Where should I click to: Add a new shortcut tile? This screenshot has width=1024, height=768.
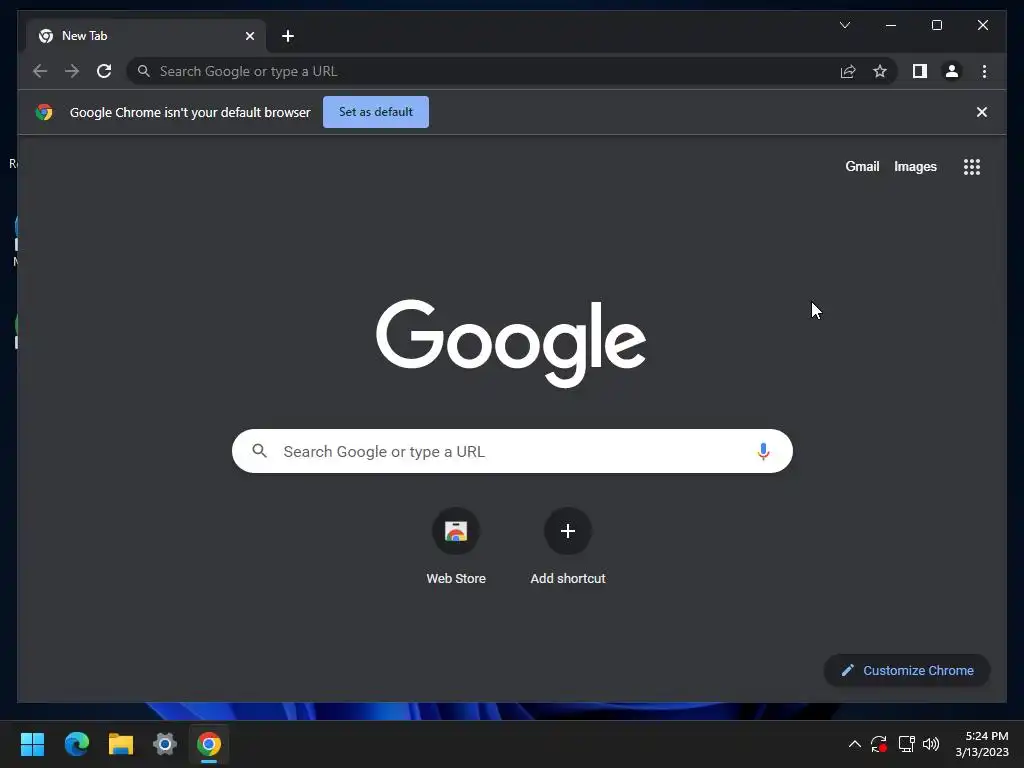(568, 546)
